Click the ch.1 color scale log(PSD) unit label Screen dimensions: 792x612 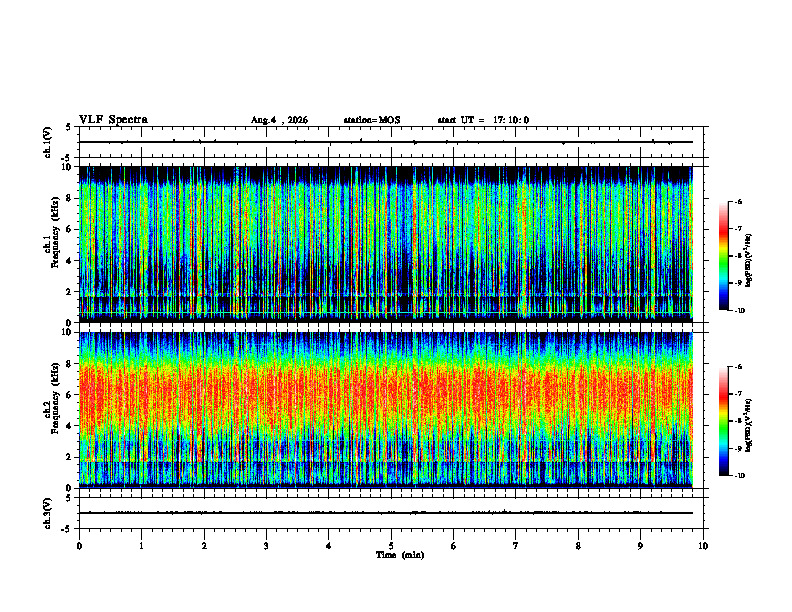[750, 261]
